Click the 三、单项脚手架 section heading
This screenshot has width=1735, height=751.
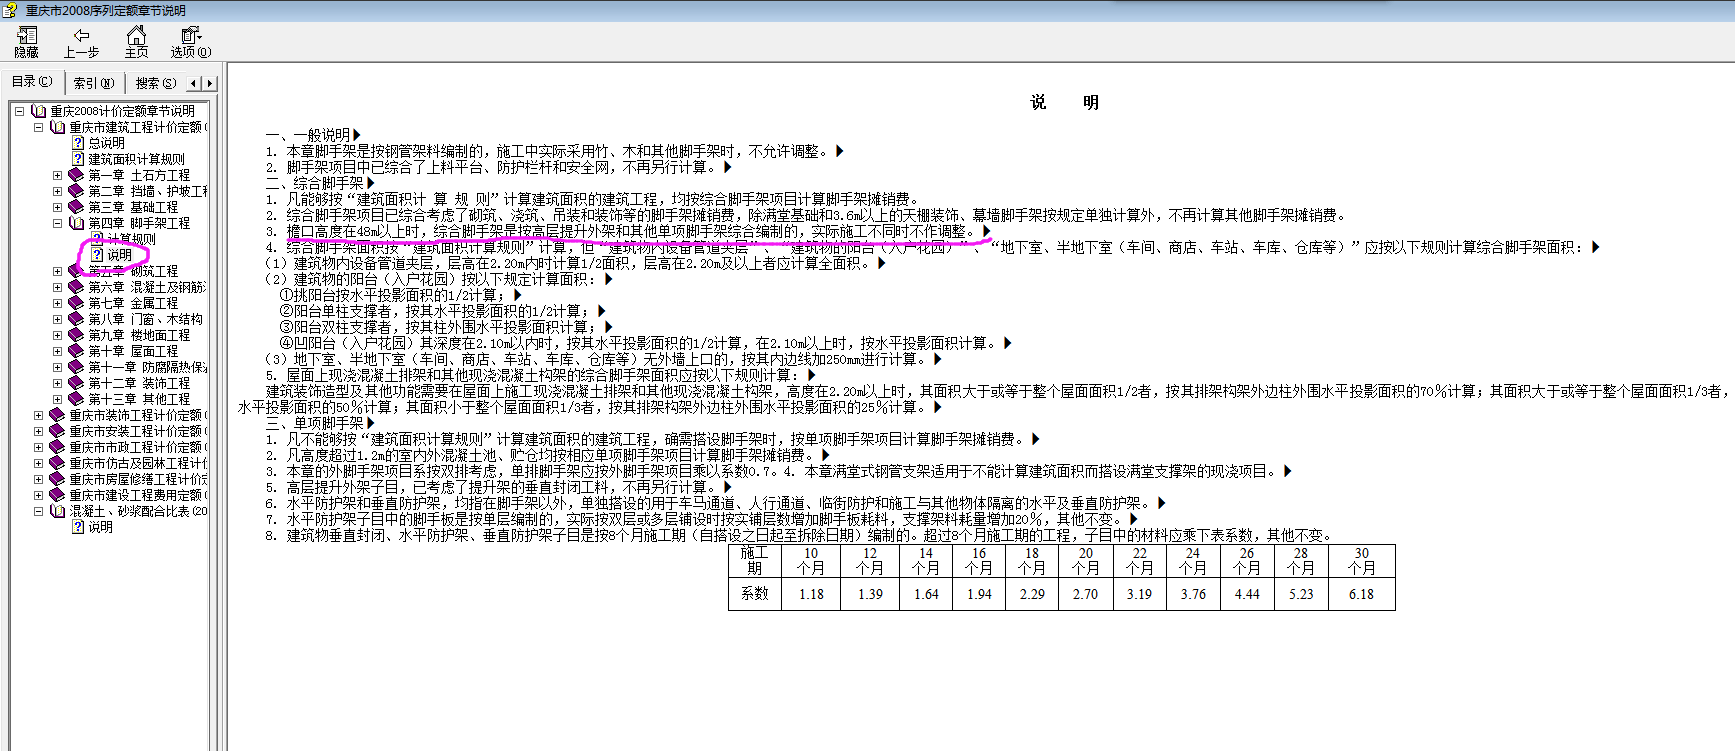pyautogui.click(x=315, y=423)
